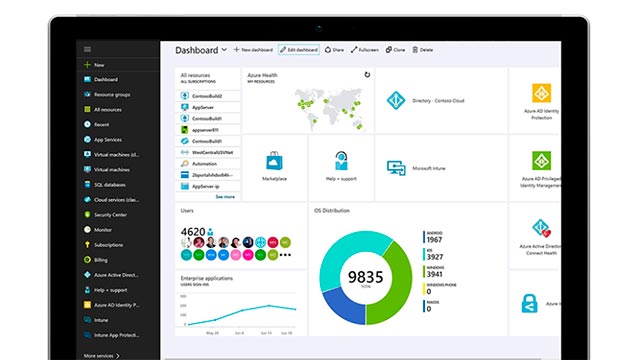Open Azure Active Directory Connect Health tile
Screen dimensions: 640x360
535,236
